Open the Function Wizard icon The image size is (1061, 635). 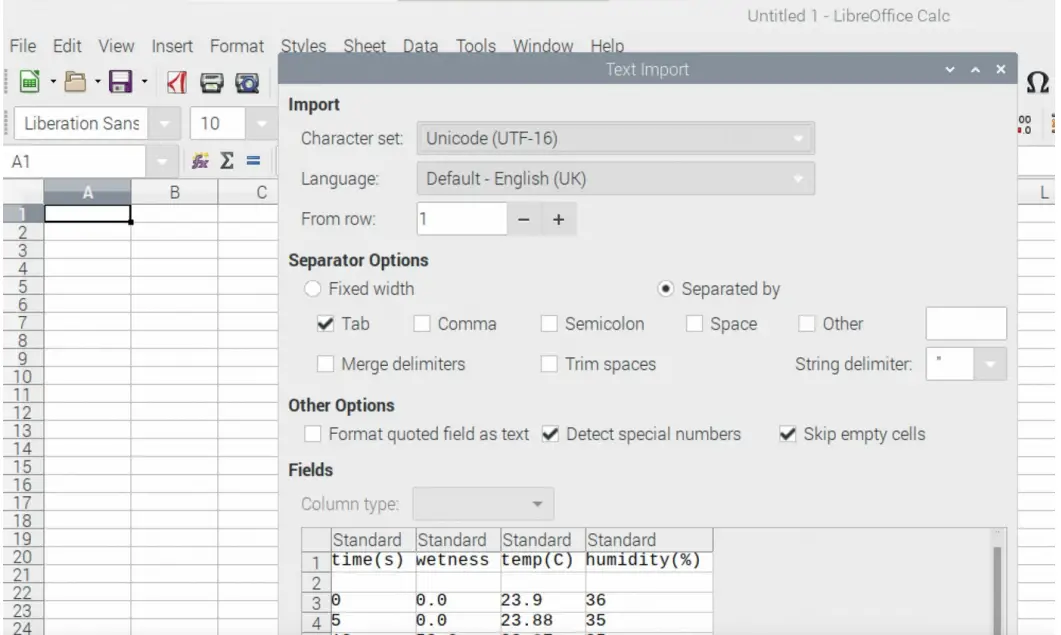click(200, 161)
